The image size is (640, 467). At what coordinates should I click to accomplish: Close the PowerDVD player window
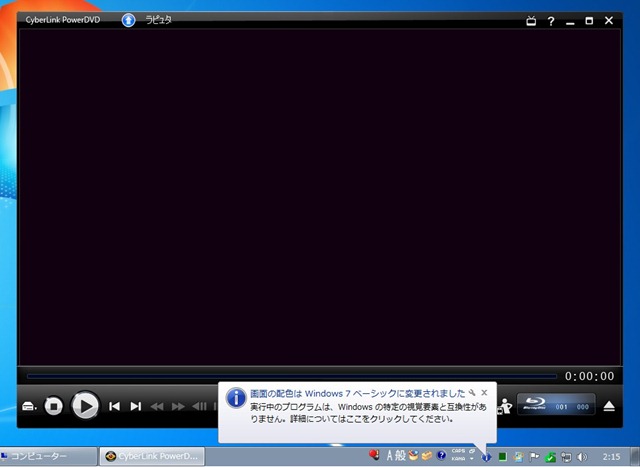[609, 20]
